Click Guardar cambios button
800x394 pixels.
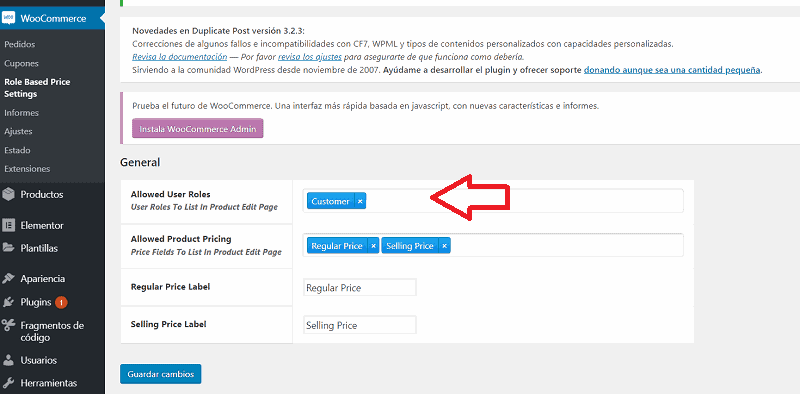click(x=161, y=374)
